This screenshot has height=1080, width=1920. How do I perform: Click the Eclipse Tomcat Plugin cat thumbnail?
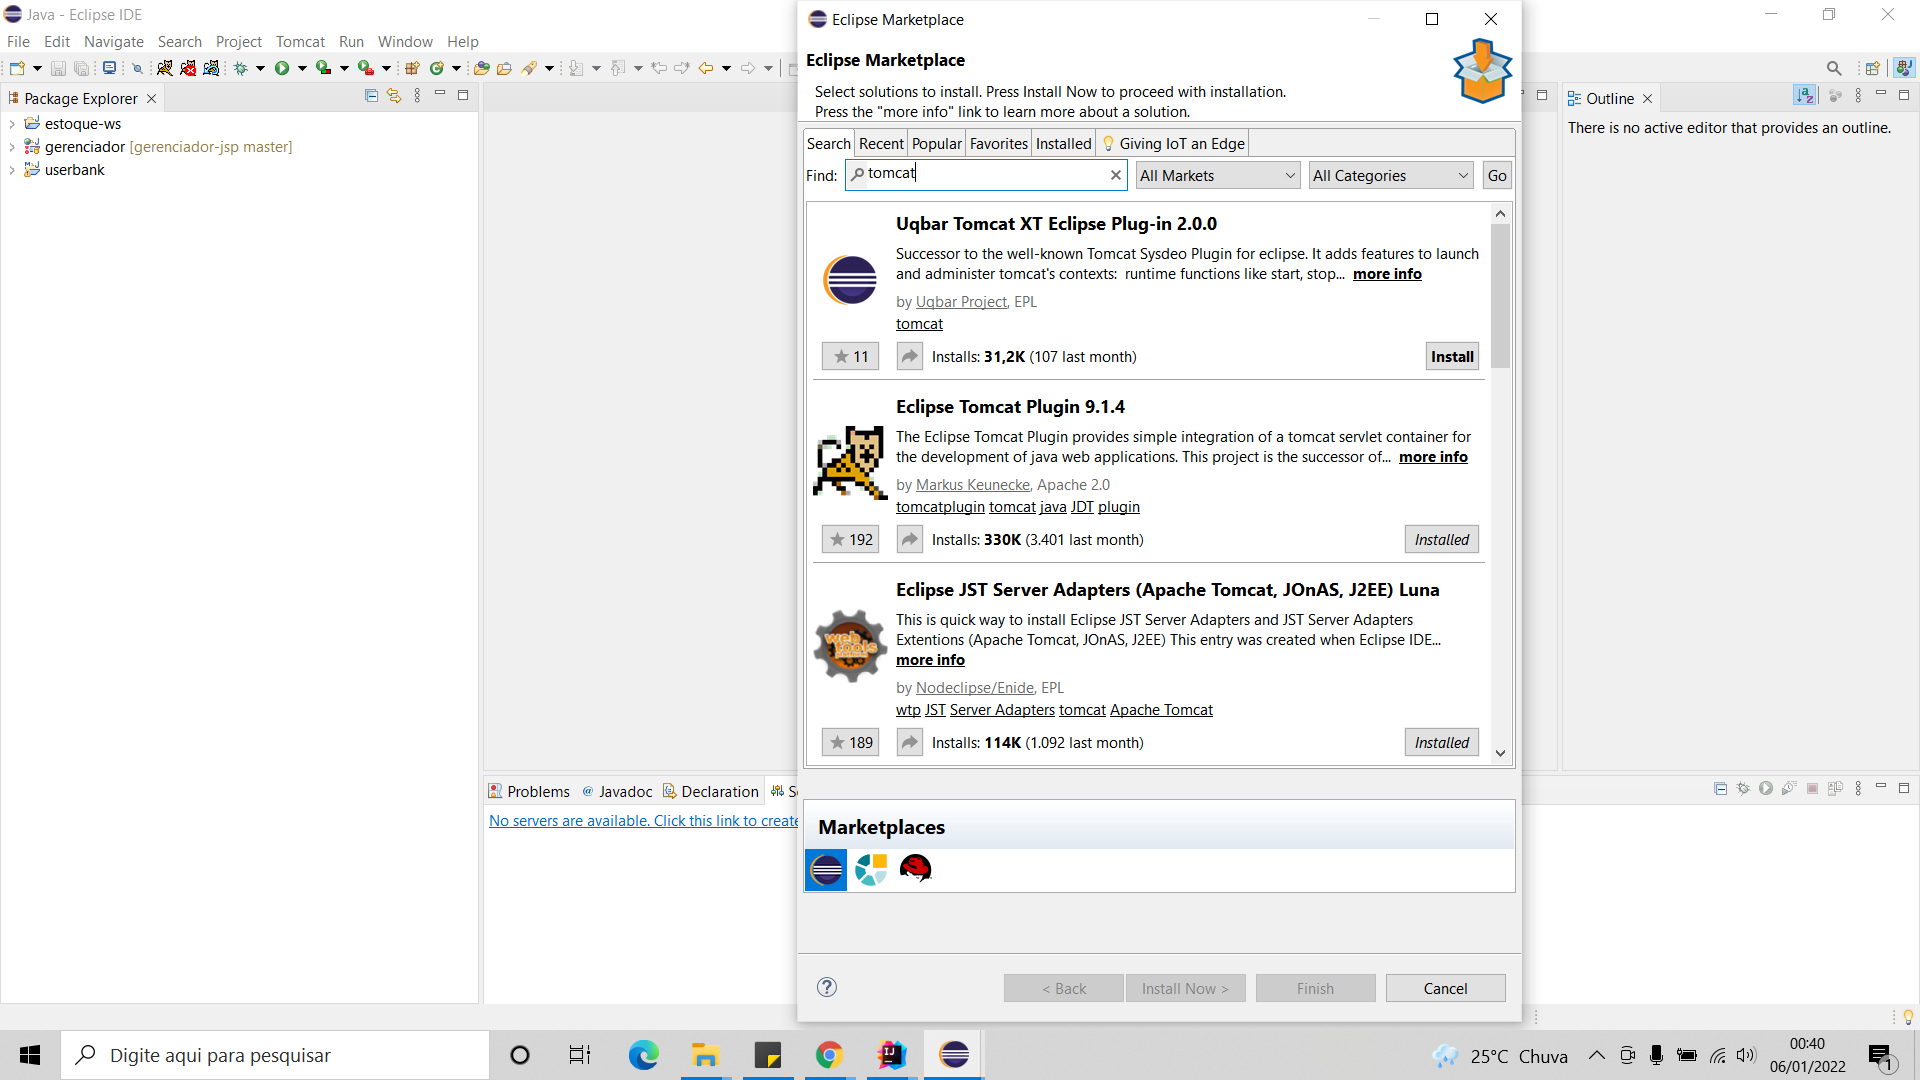click(x=850, y=463)
